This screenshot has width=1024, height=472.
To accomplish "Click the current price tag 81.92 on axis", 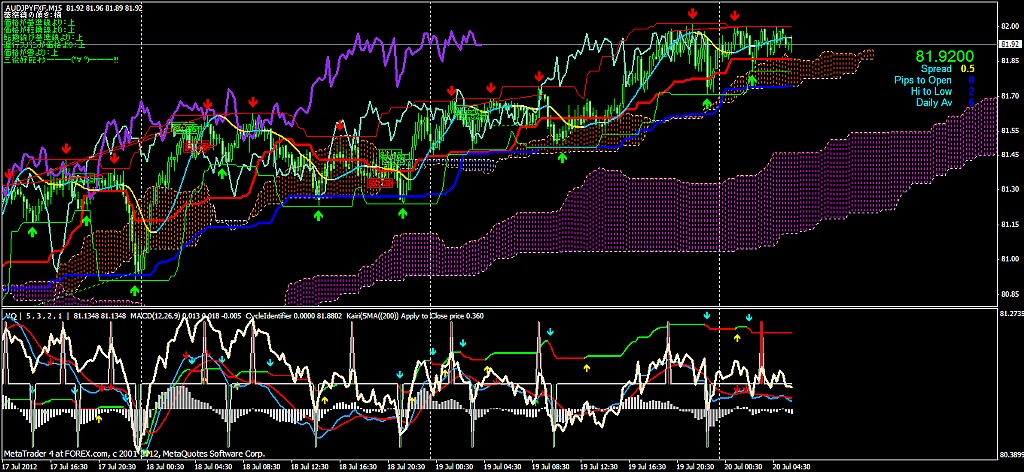I will 1010,44.
